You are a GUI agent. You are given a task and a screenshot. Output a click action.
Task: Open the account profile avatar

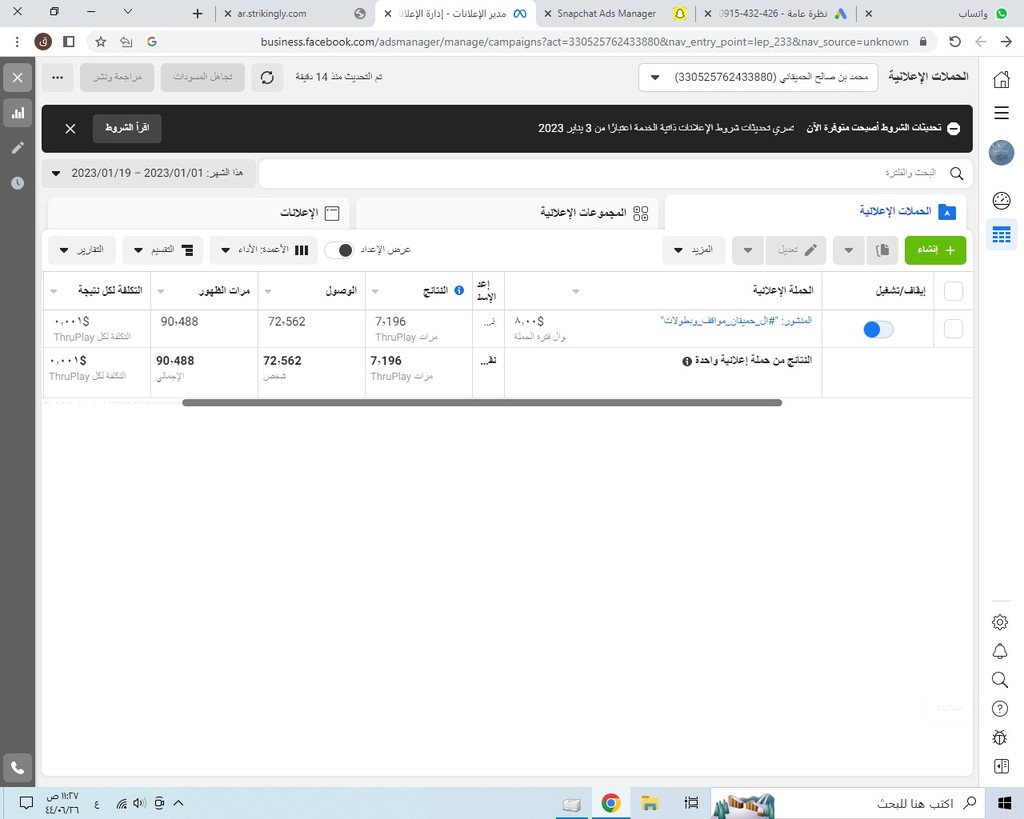(x=1001, y=153)
